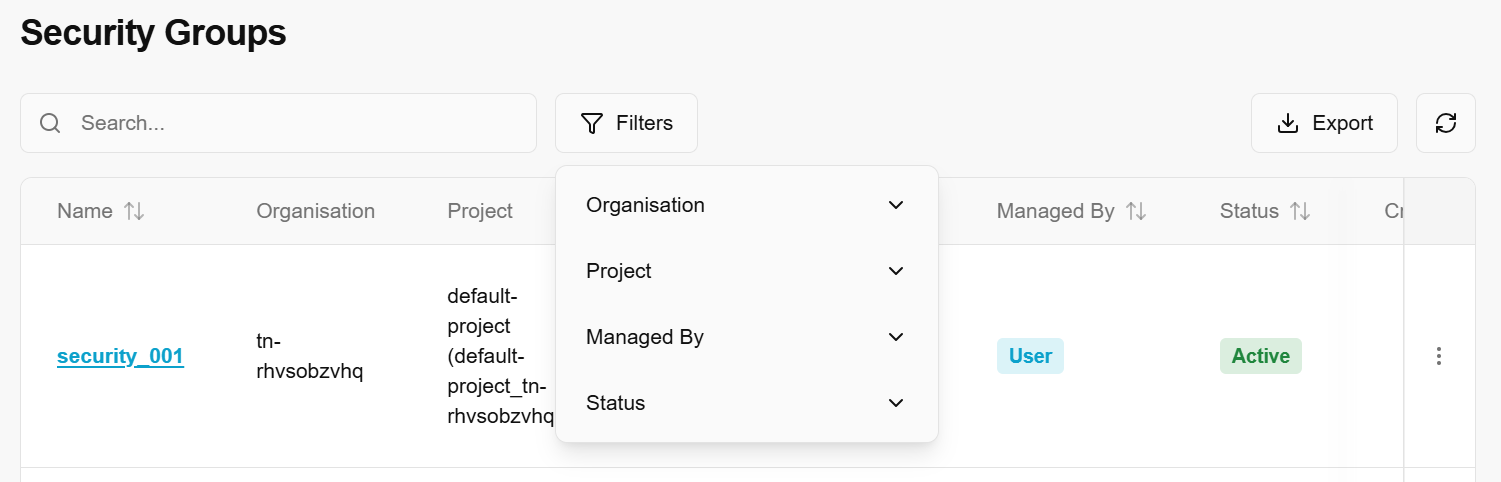
Task: Expand the Organisation filter chevron
Action: point(896,205)
